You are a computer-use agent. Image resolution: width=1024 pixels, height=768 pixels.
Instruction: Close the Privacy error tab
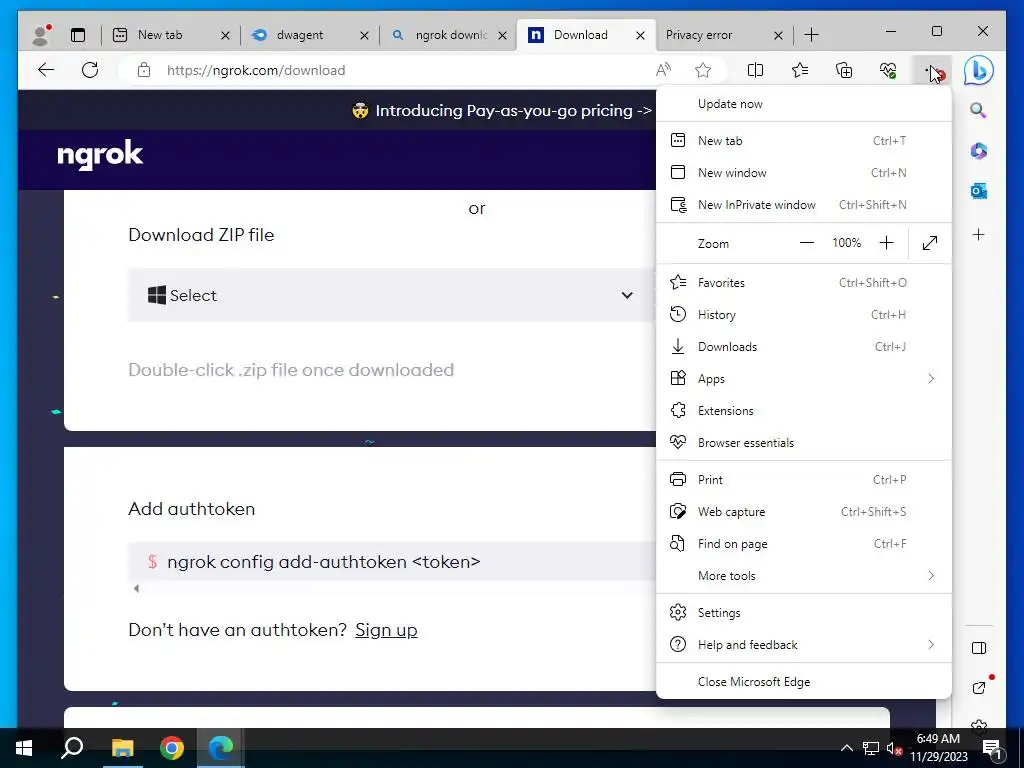click(778, 35)
